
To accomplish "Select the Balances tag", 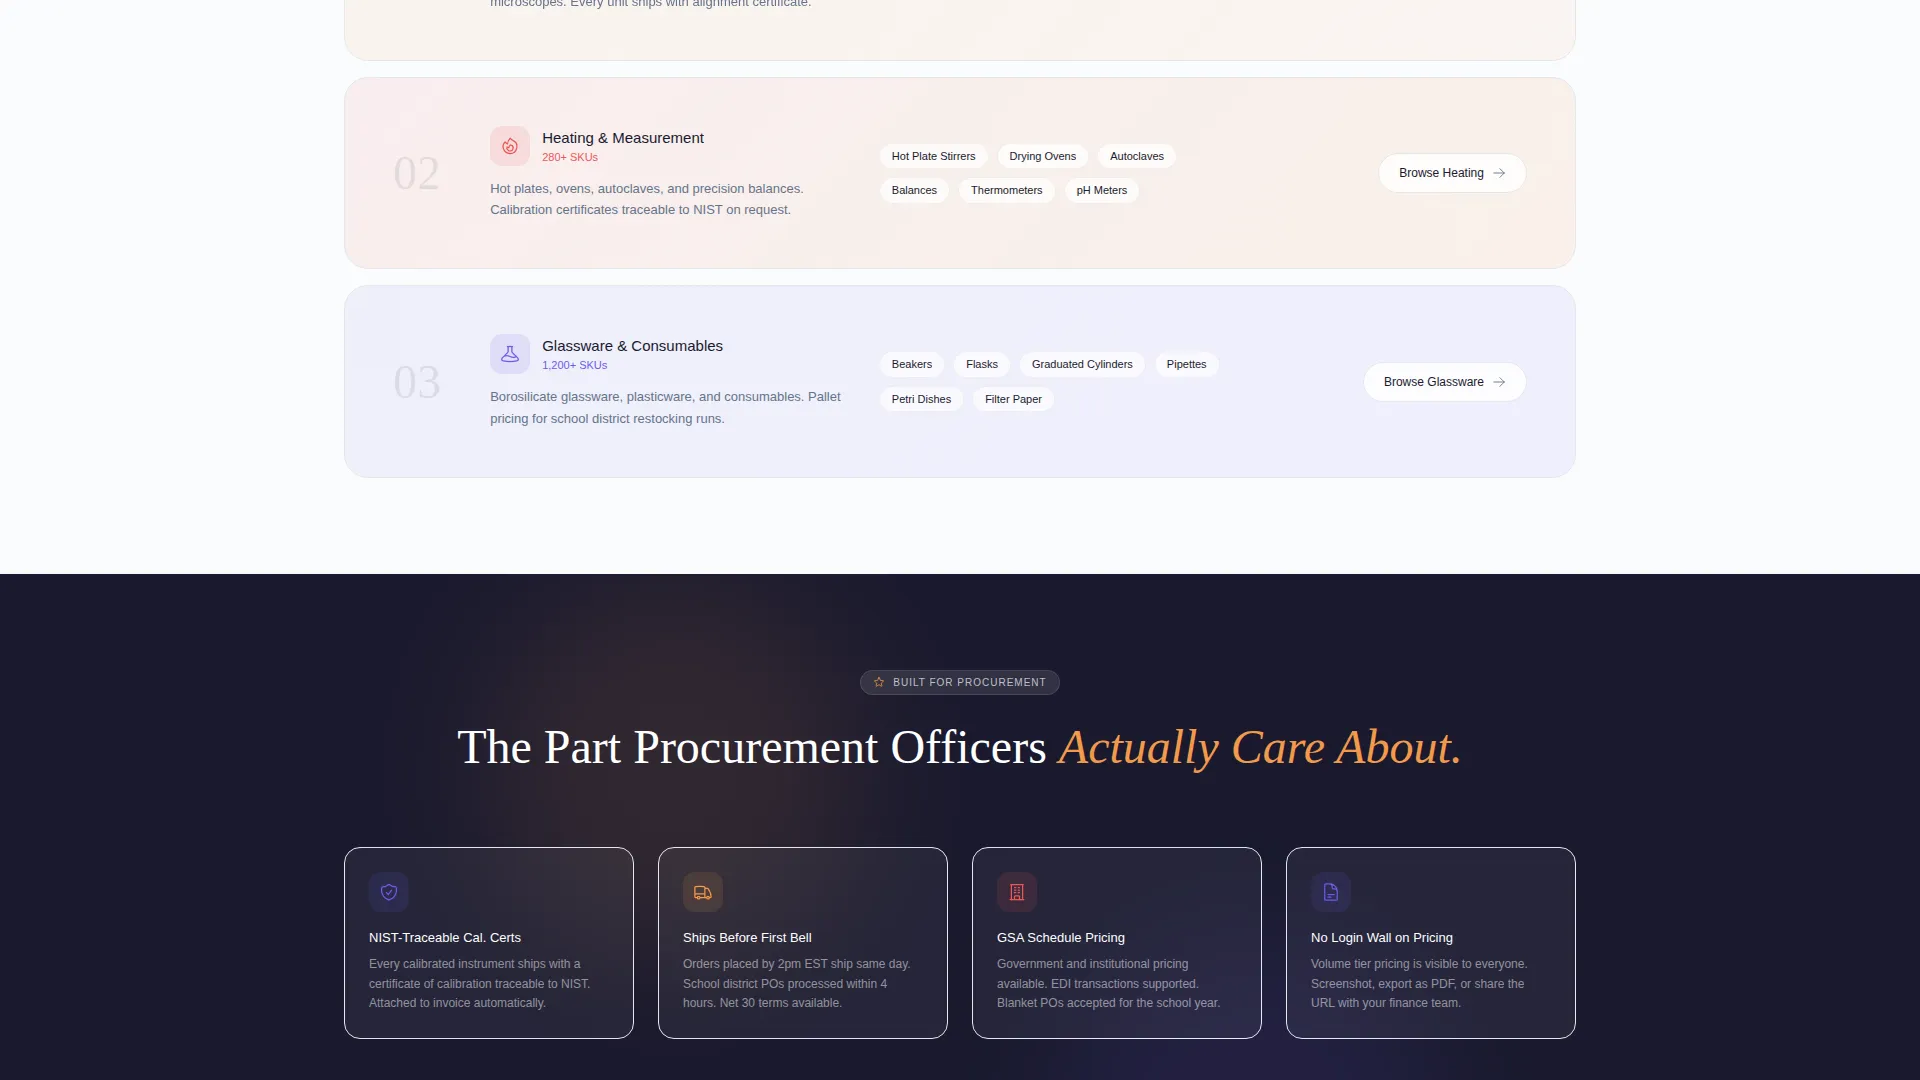I will tap(914, 190).
